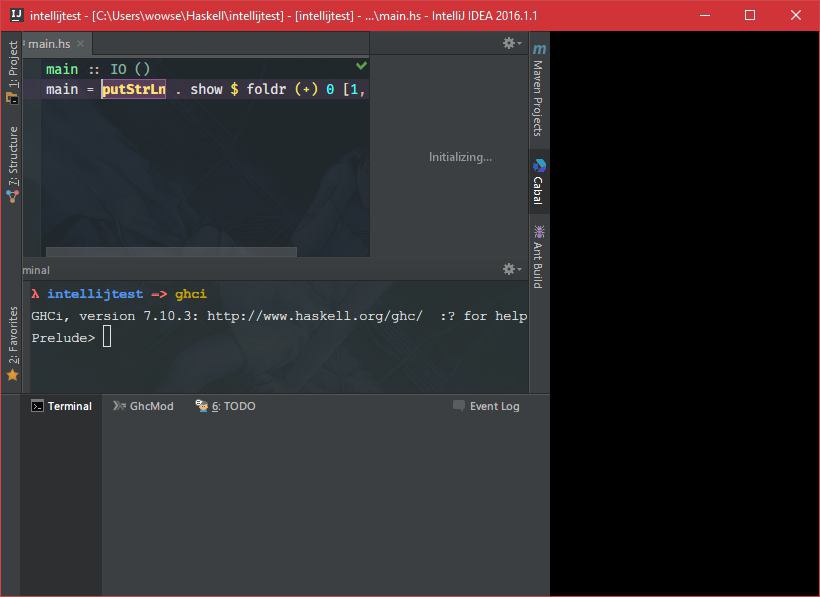Open the Event Log

(486, 406)
